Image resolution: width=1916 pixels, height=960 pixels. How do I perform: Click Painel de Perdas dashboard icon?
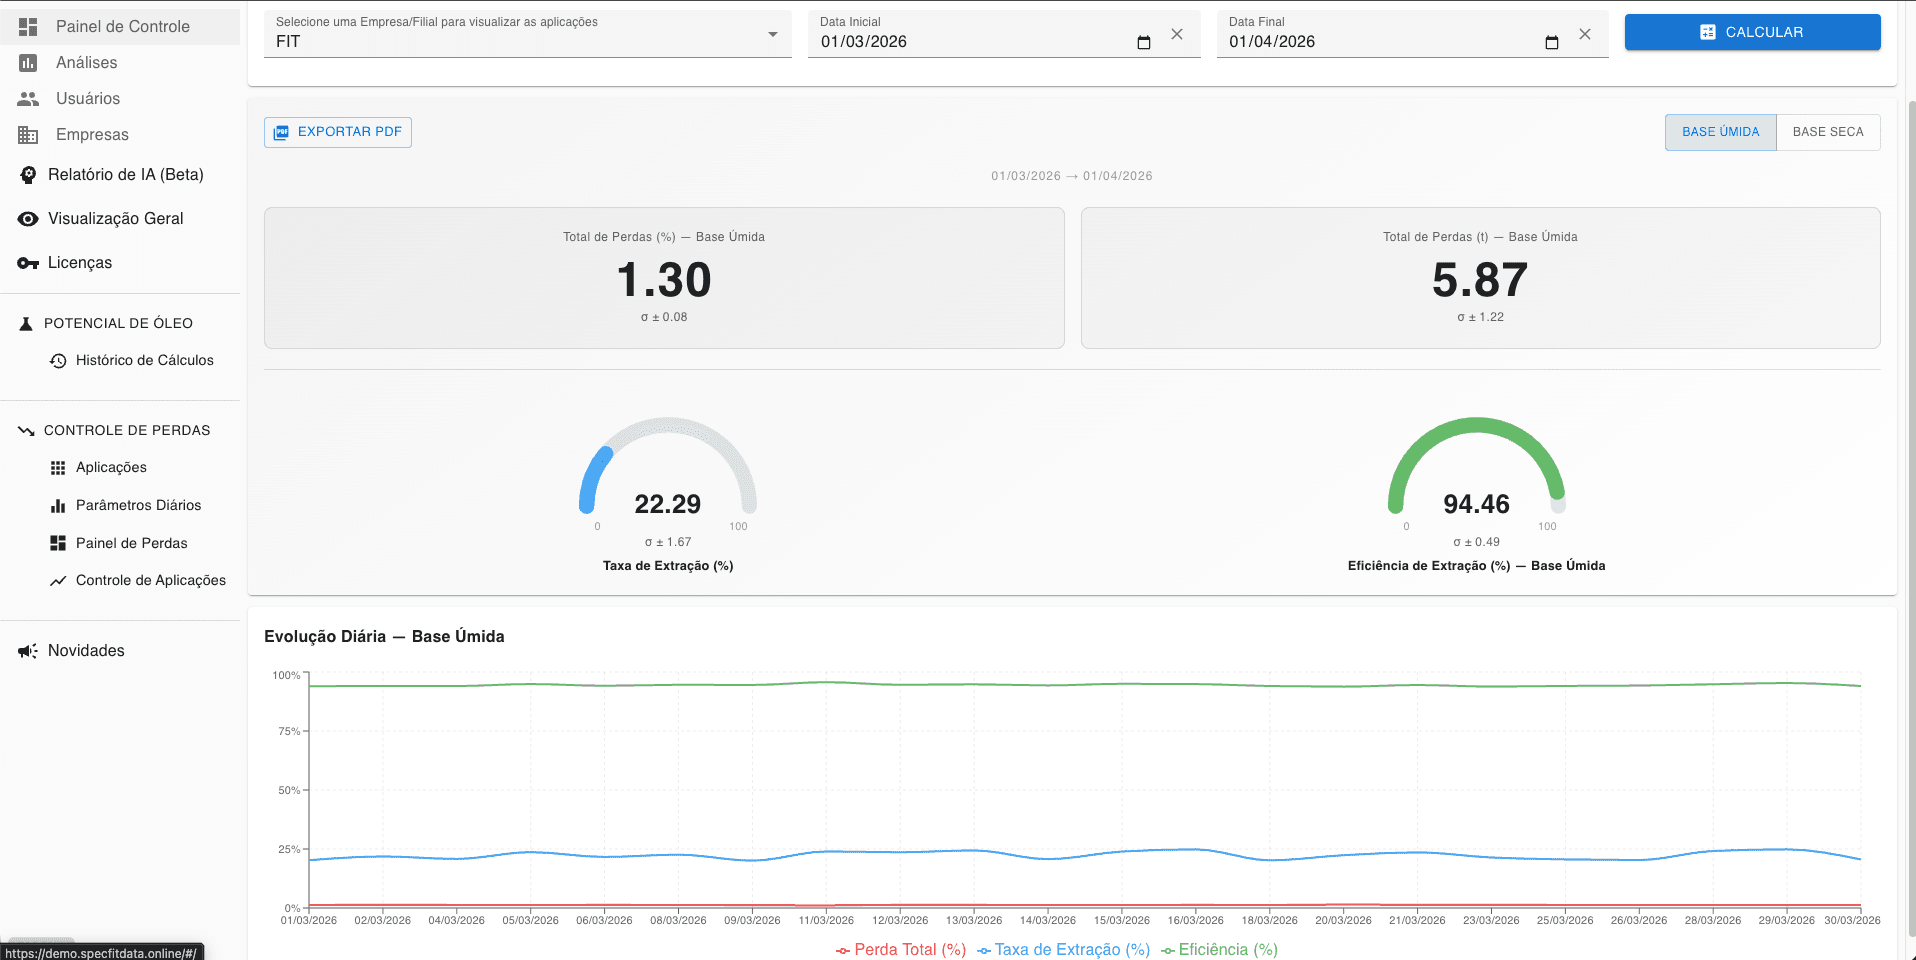58,543
